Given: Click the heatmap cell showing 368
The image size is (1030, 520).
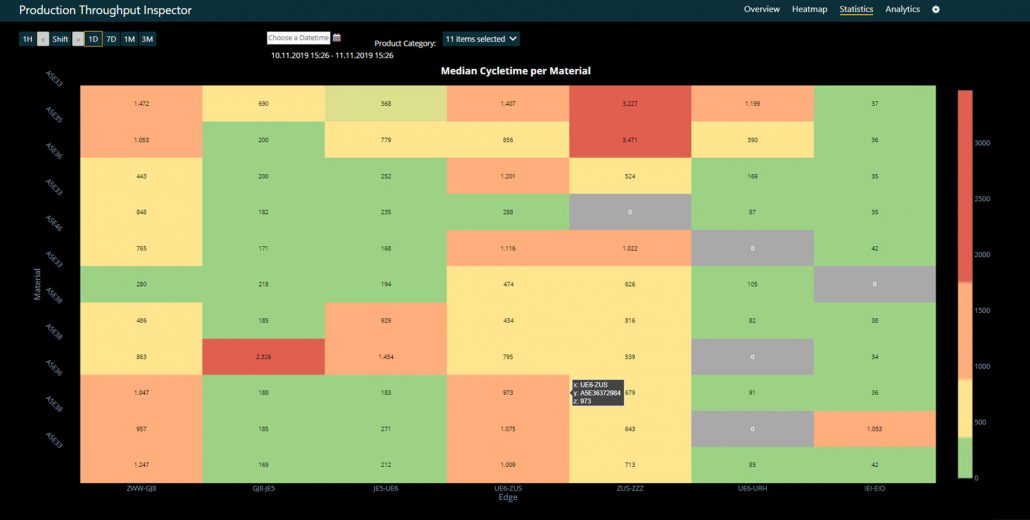Looking at the screenshot, I should tap(386, 103).
